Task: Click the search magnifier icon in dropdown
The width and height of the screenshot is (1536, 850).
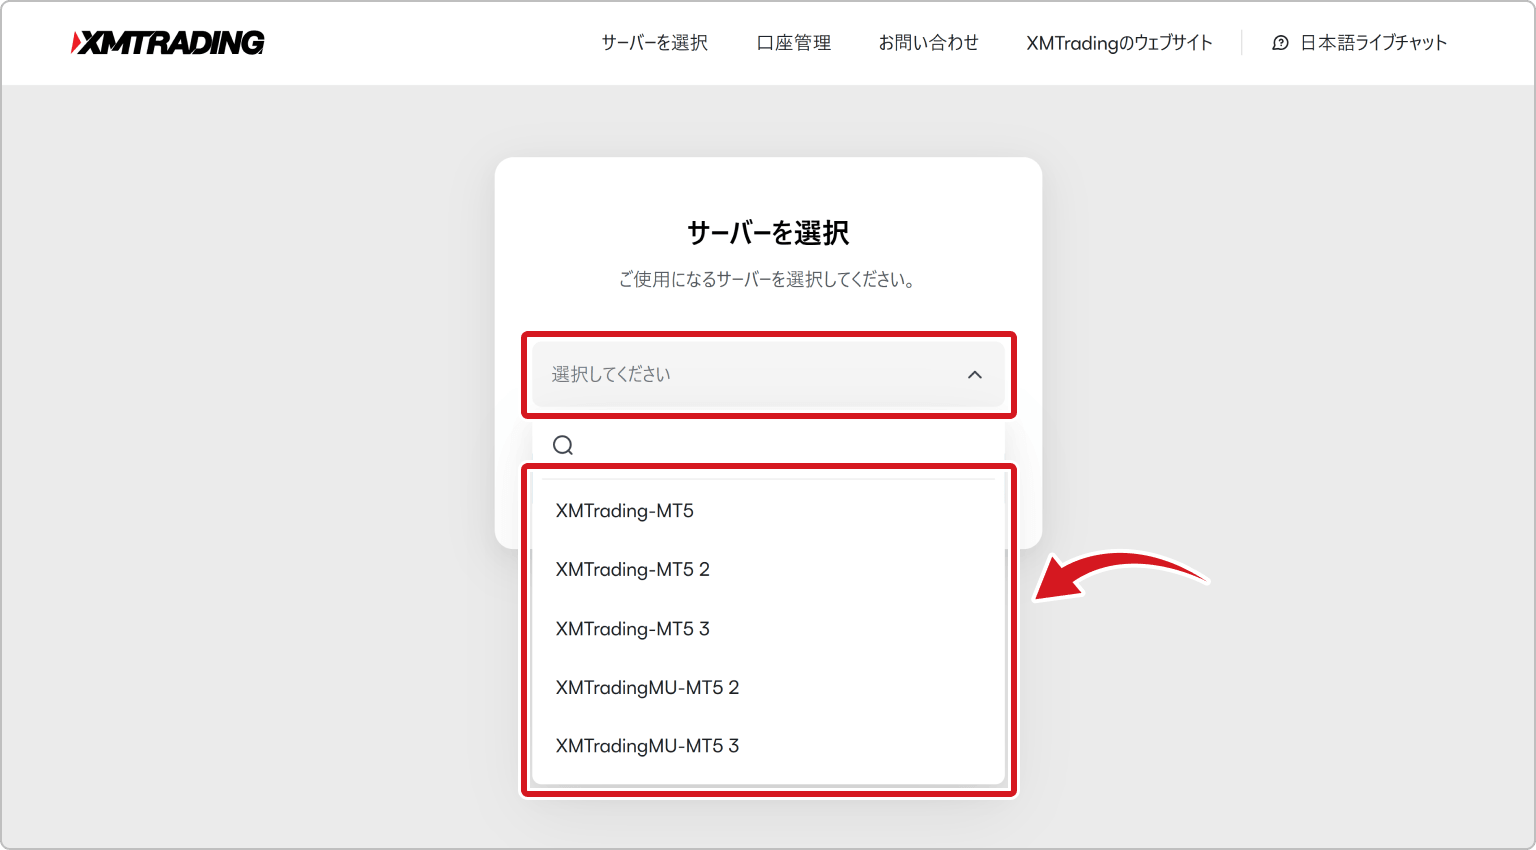Action: [x=563, y=445]
